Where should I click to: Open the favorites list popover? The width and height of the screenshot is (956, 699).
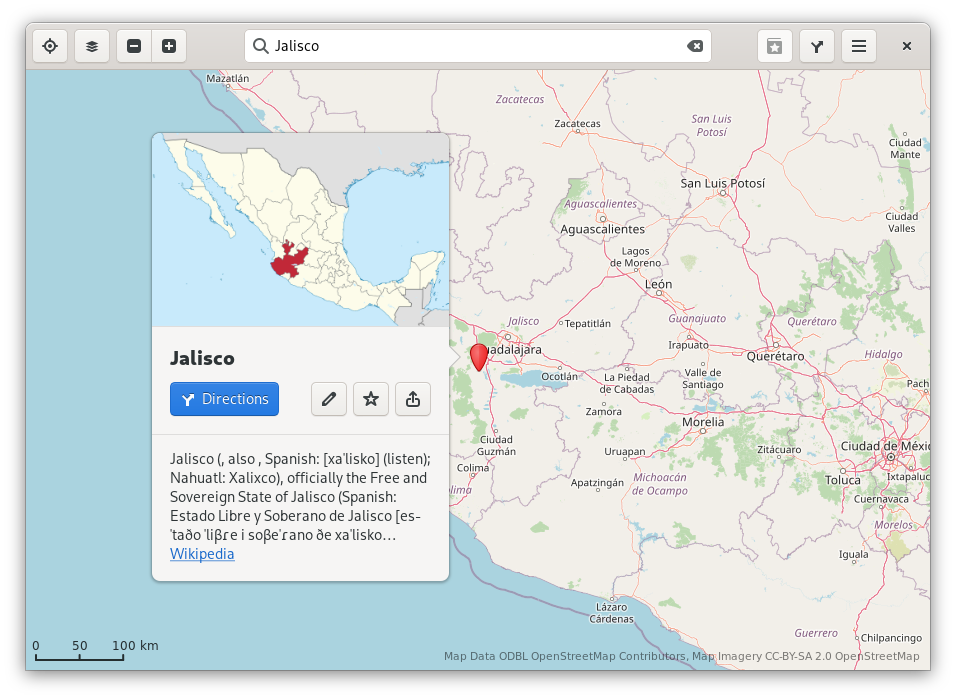tap(774, 46)
